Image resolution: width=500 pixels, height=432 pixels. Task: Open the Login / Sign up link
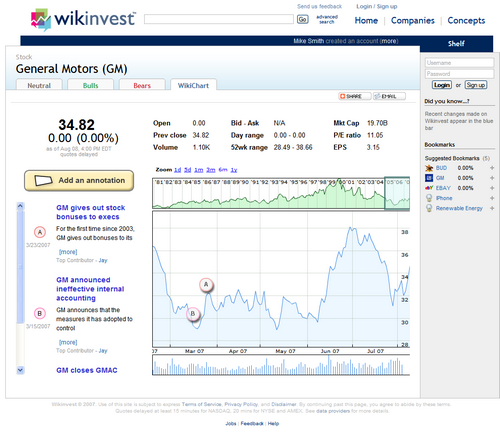377,6
